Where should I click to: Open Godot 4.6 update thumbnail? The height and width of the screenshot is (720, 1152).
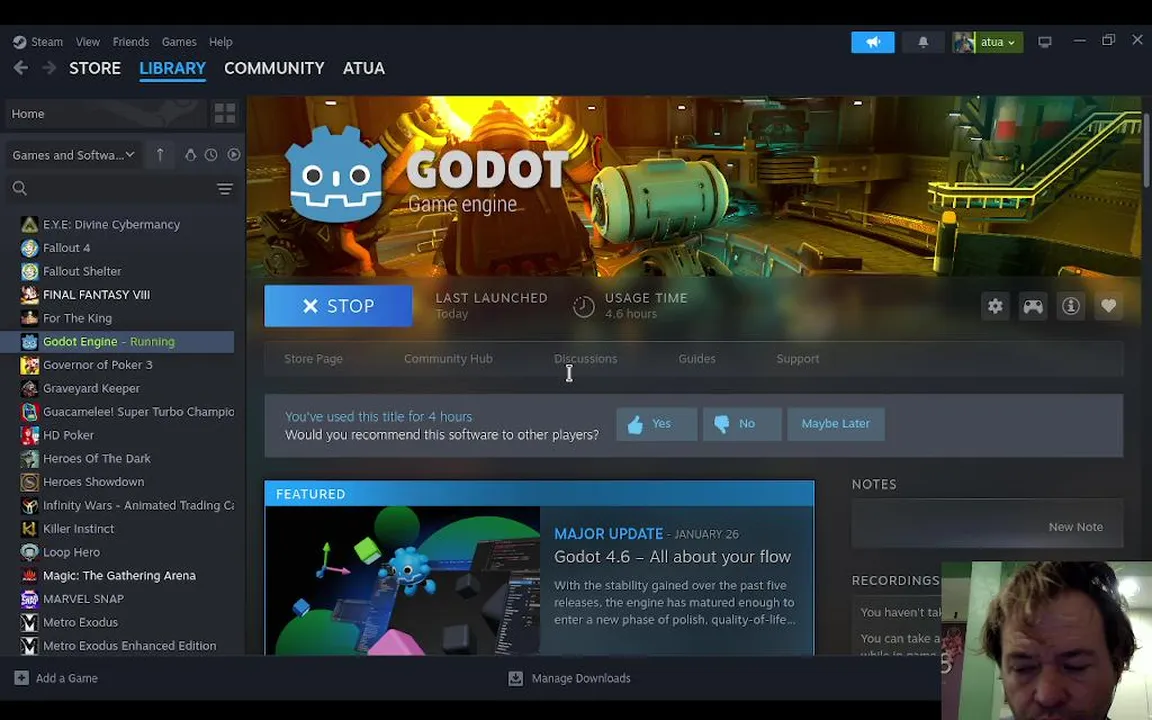coord(403,580)
